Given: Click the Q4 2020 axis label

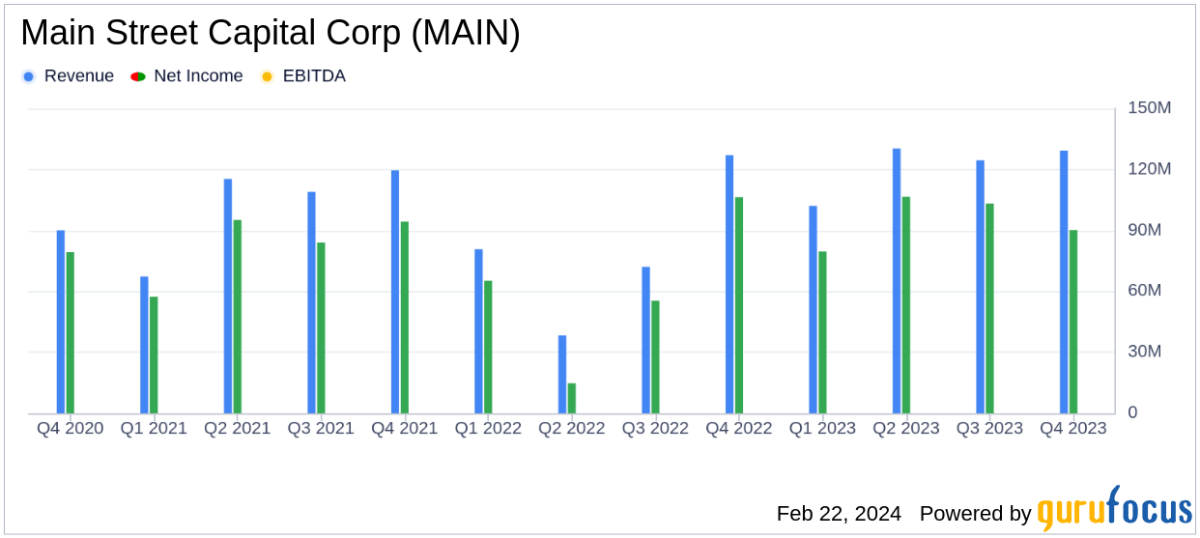Looking at the screenshot, I should click(x=70, y=428).
